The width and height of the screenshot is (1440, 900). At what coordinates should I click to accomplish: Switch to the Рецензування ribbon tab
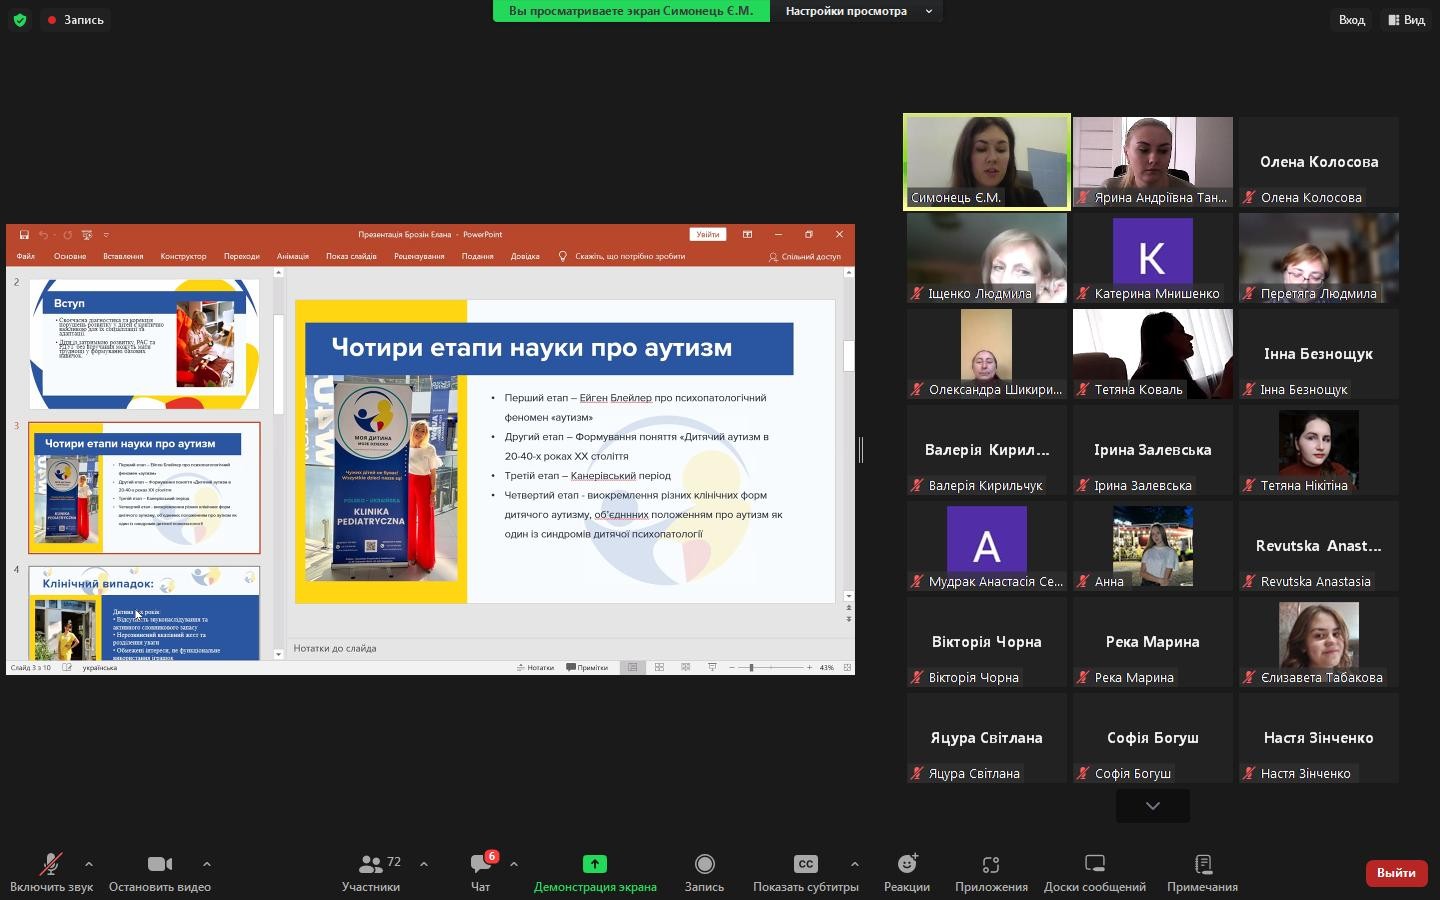click(x=419, y=256)
